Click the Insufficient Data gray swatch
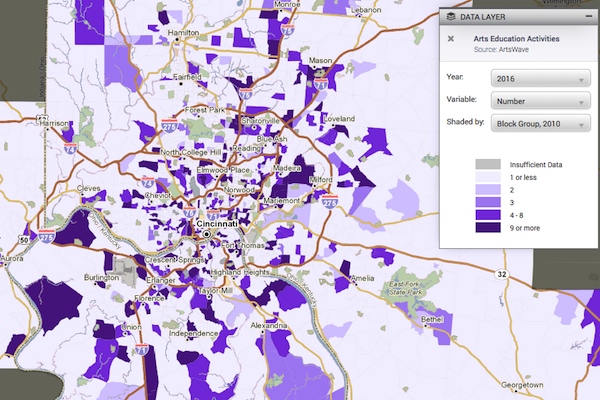The image size is (600, 400). [486, 163]
